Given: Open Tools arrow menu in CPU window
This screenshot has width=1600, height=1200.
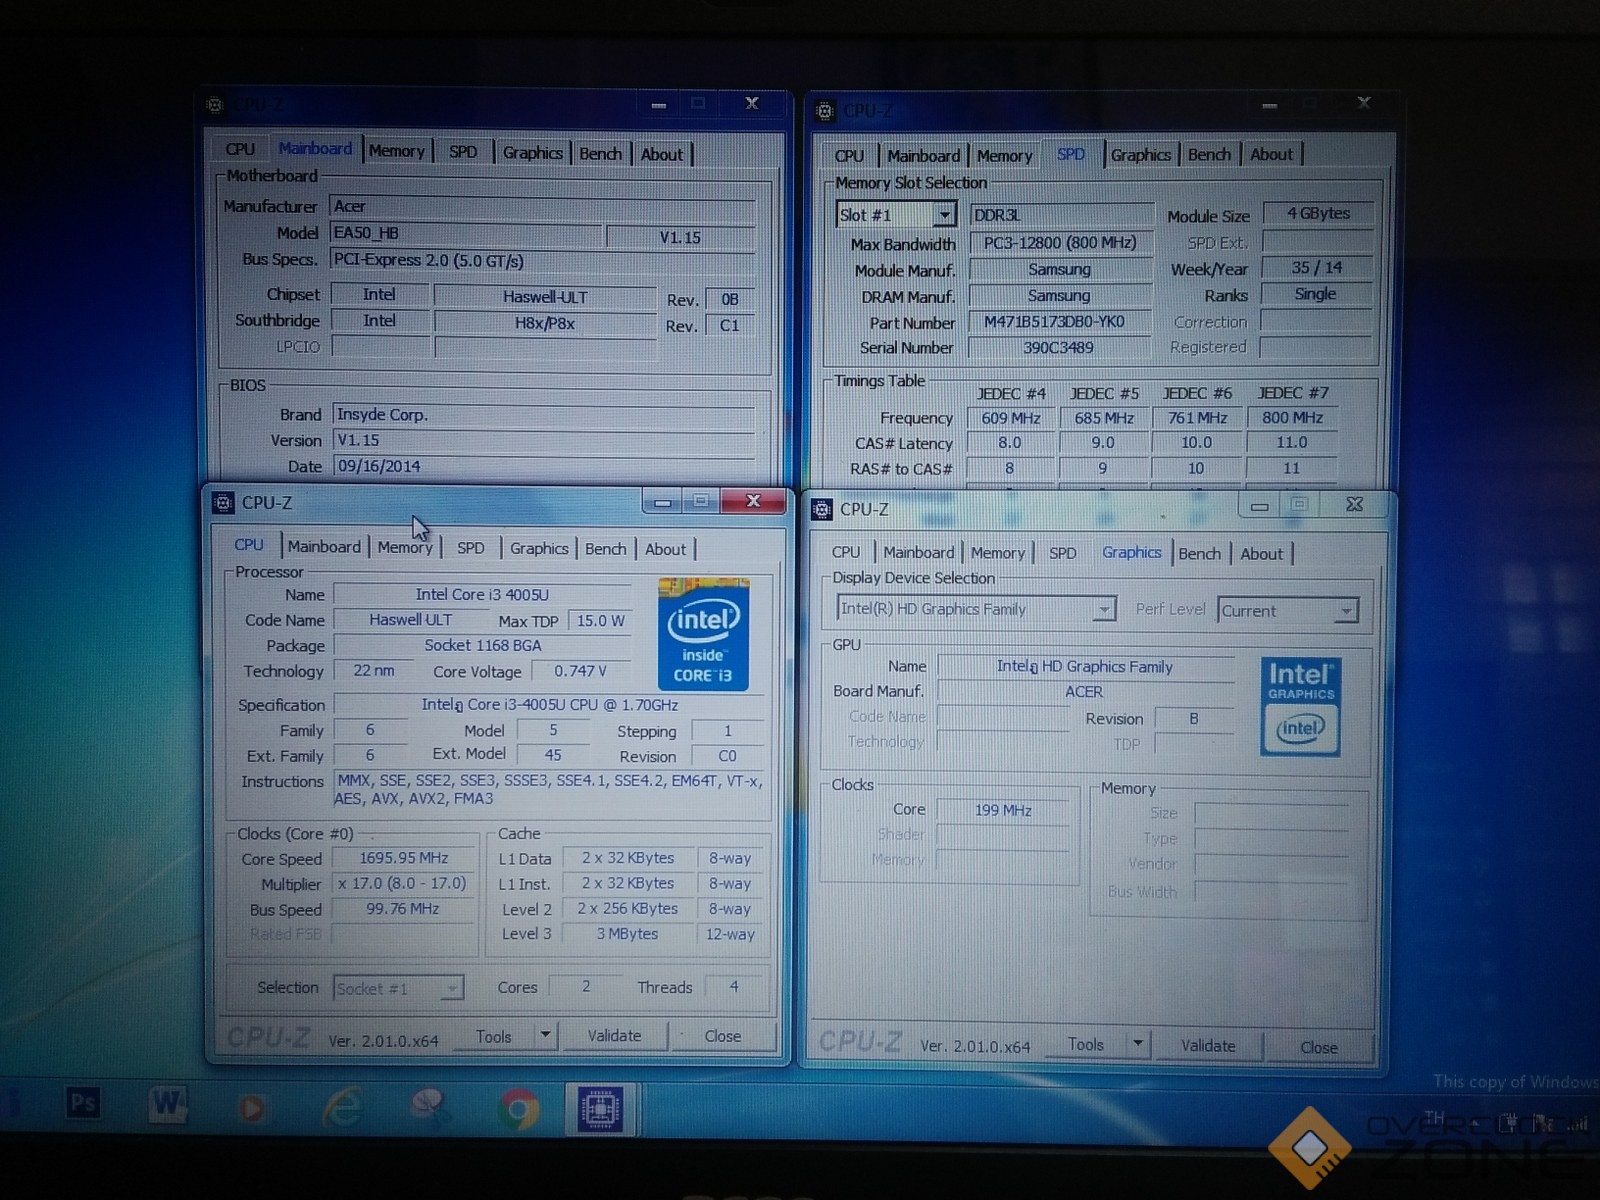Looking at the screenshot, I should click(x=545, y=1035).
